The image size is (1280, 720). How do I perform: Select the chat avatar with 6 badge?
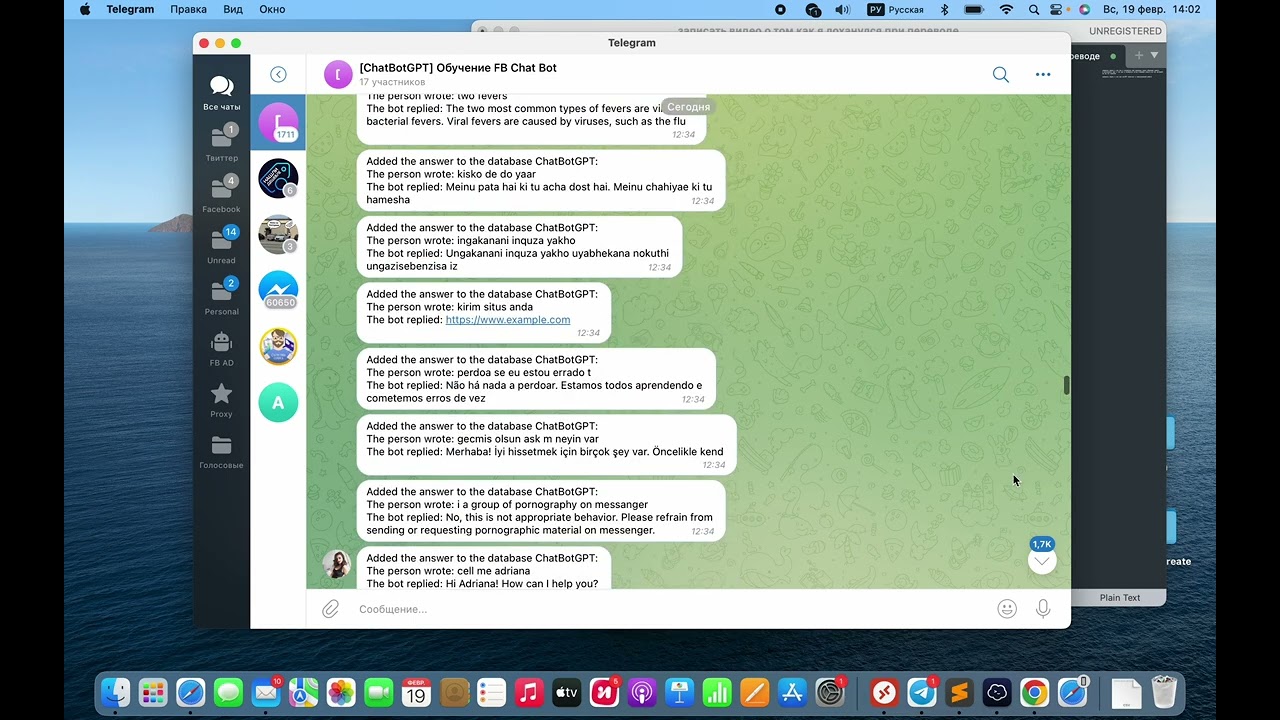click(x=278, y=178)
